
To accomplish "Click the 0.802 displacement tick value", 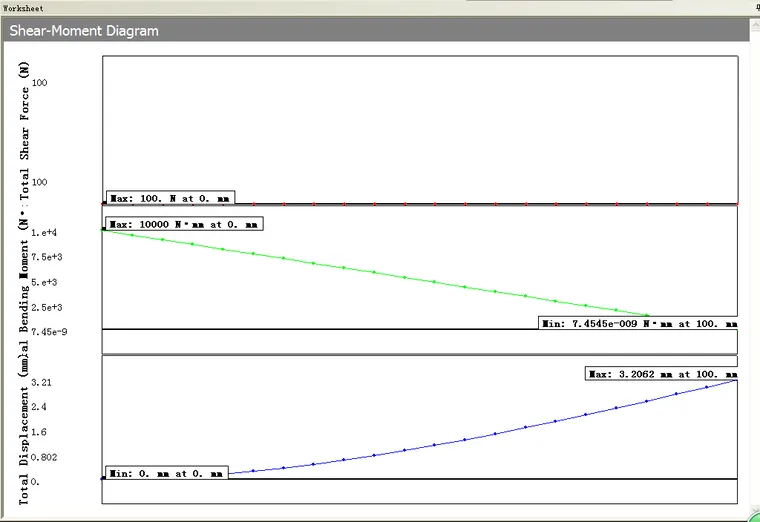I will tap(44, 457).
